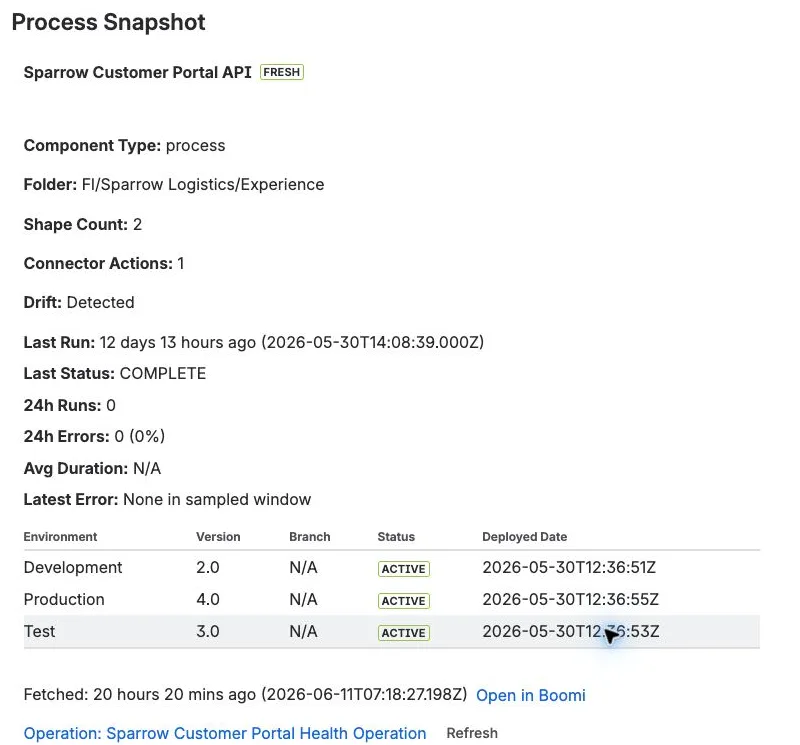Open the 'Open in Boomi' link
800x745 pixels.
(531, 695)
